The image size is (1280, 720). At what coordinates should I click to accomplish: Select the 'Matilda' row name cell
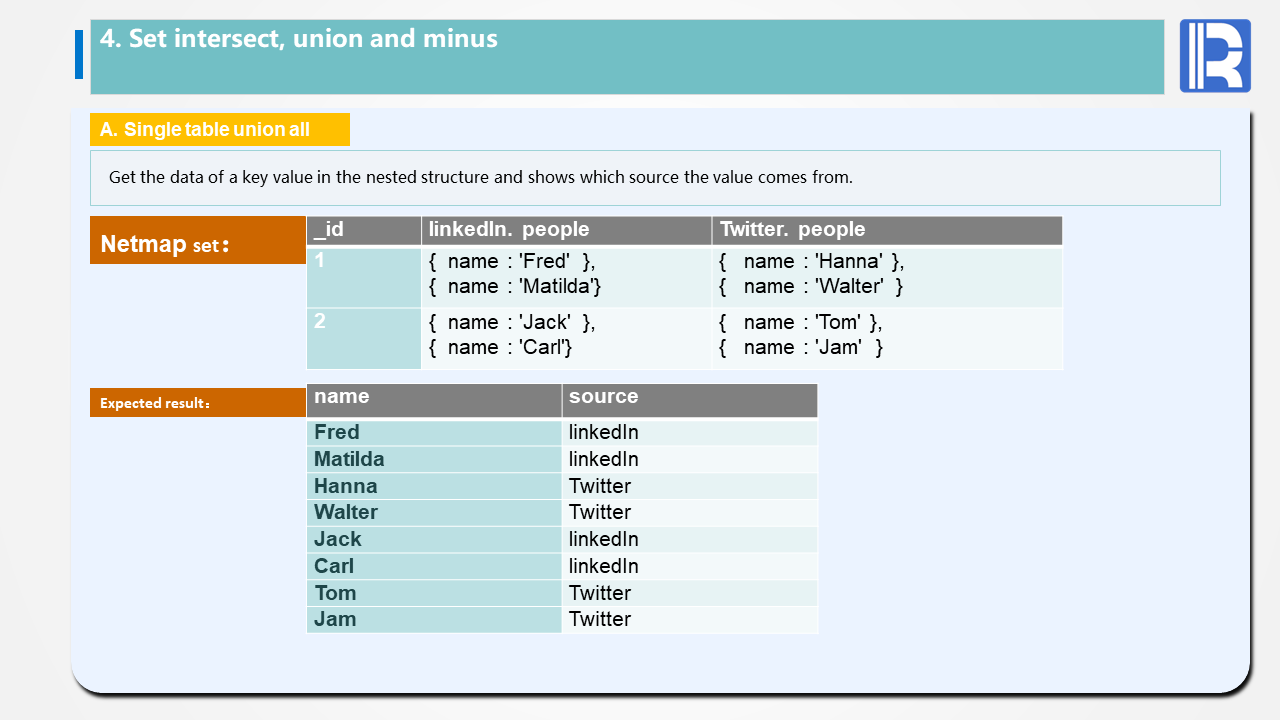click(x=433, y=460)
